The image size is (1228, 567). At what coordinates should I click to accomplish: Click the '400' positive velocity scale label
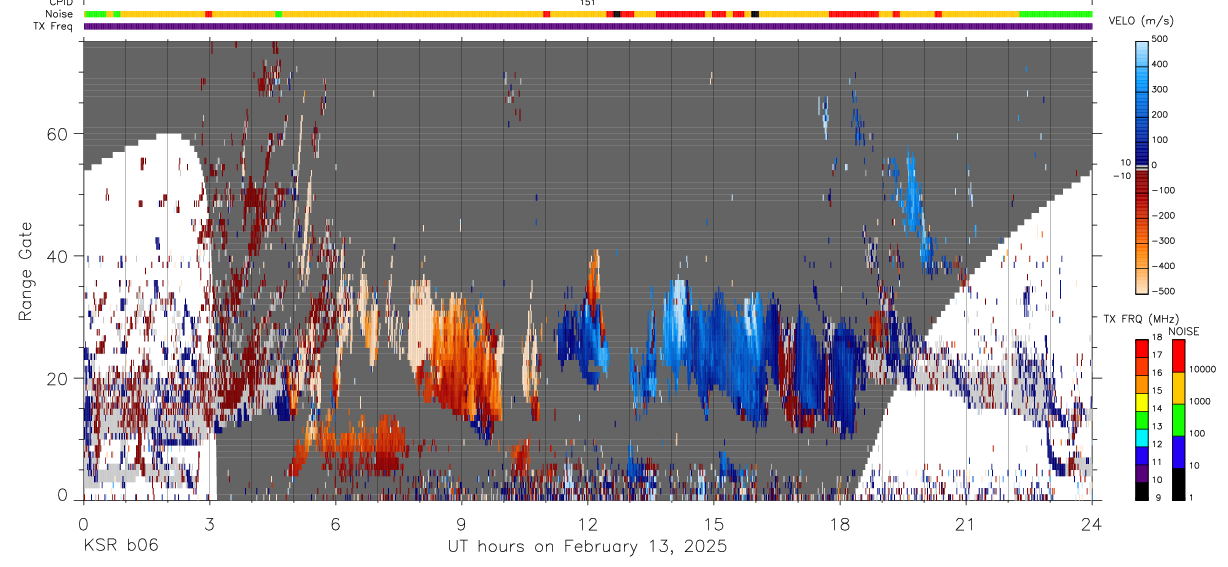(1161, 64)
